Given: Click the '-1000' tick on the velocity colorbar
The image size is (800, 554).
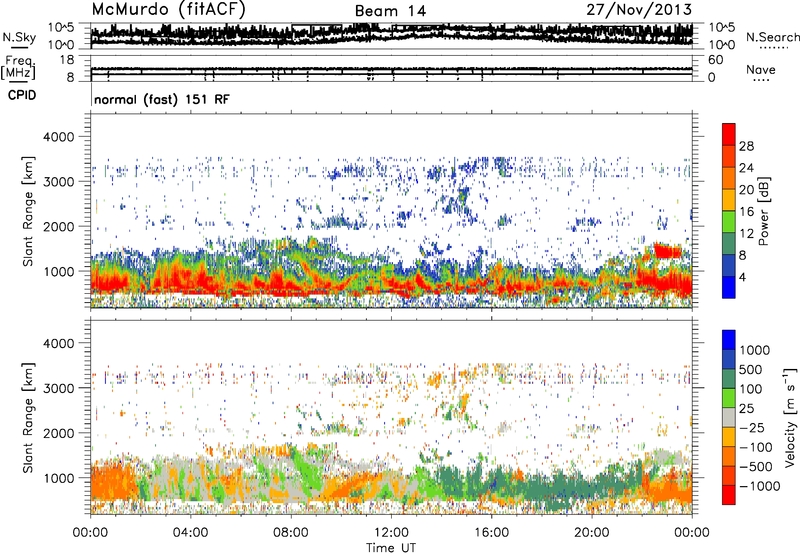Looking at the screenshot, I should [760, 486].
